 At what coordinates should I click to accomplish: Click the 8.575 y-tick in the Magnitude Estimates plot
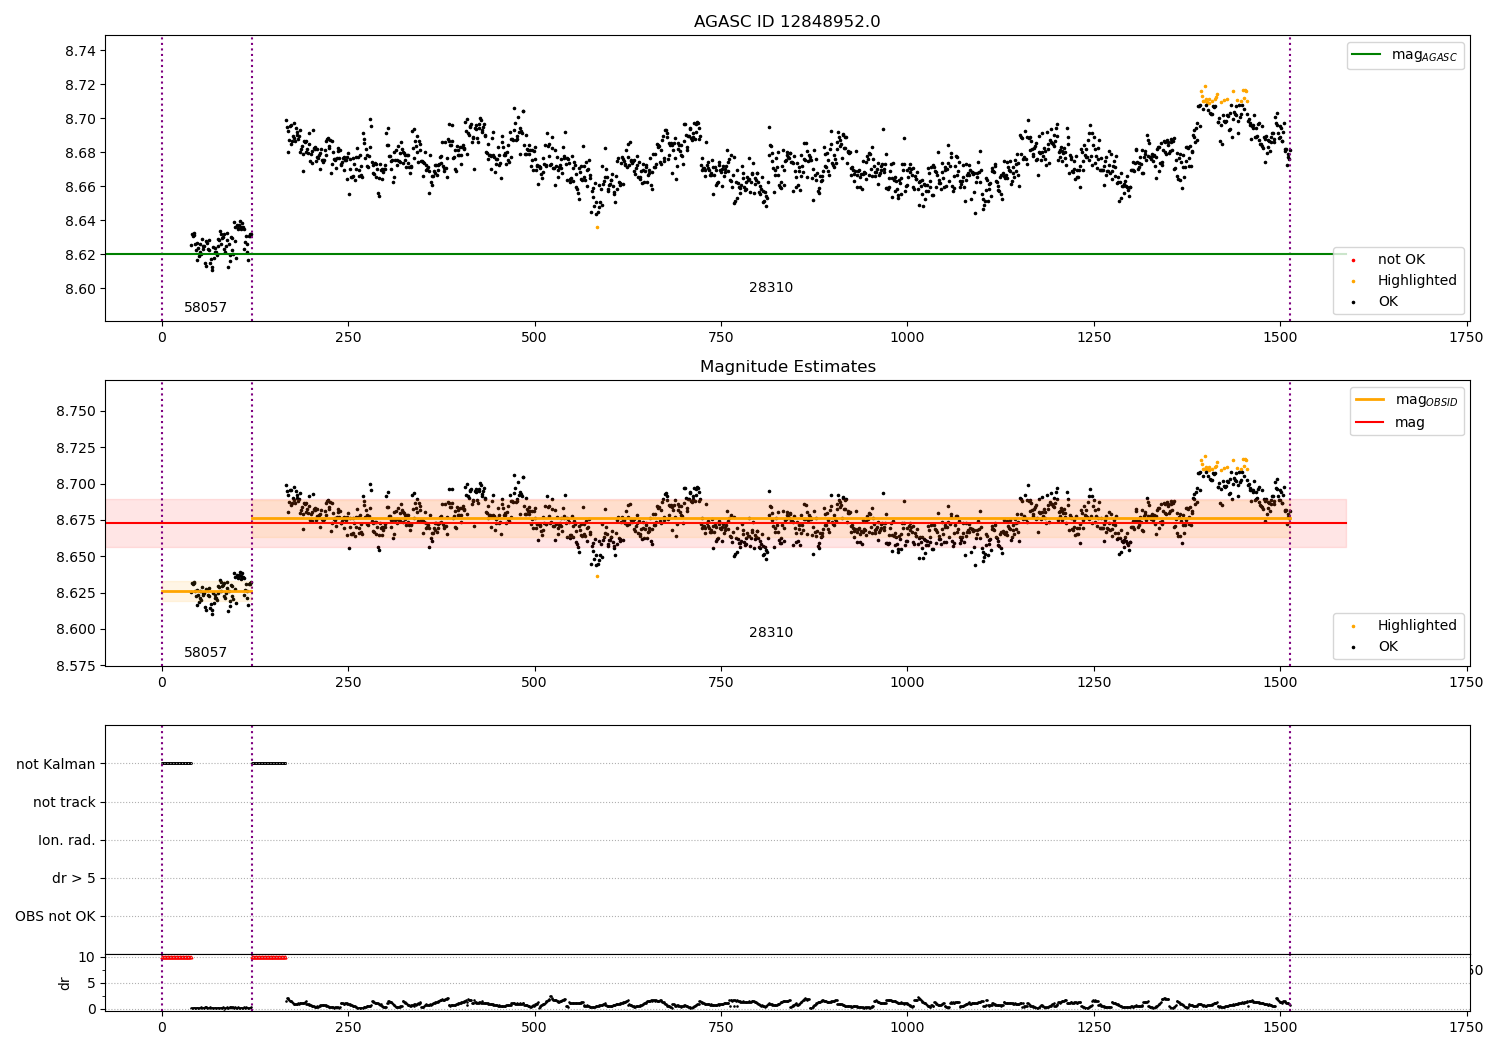74,666
